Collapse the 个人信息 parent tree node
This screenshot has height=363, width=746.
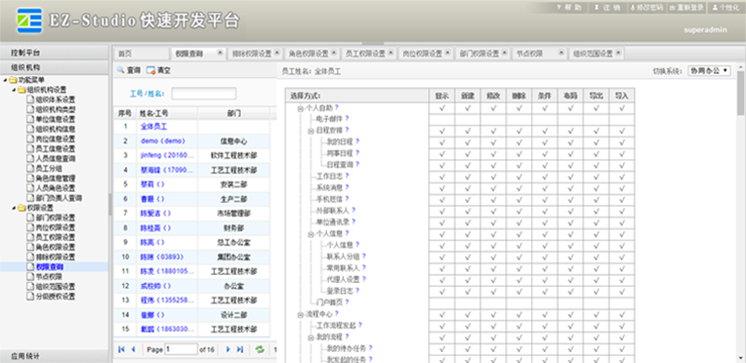coord(311,234)
